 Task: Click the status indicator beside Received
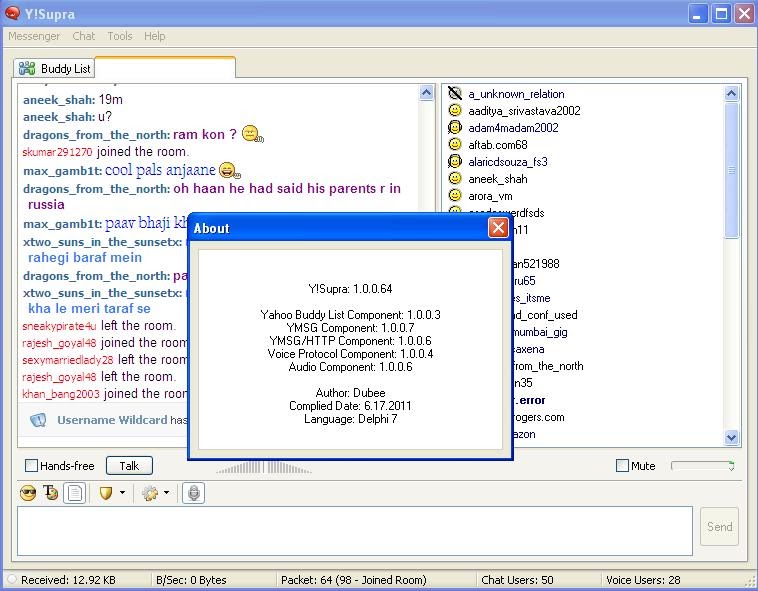coord(12,579)
